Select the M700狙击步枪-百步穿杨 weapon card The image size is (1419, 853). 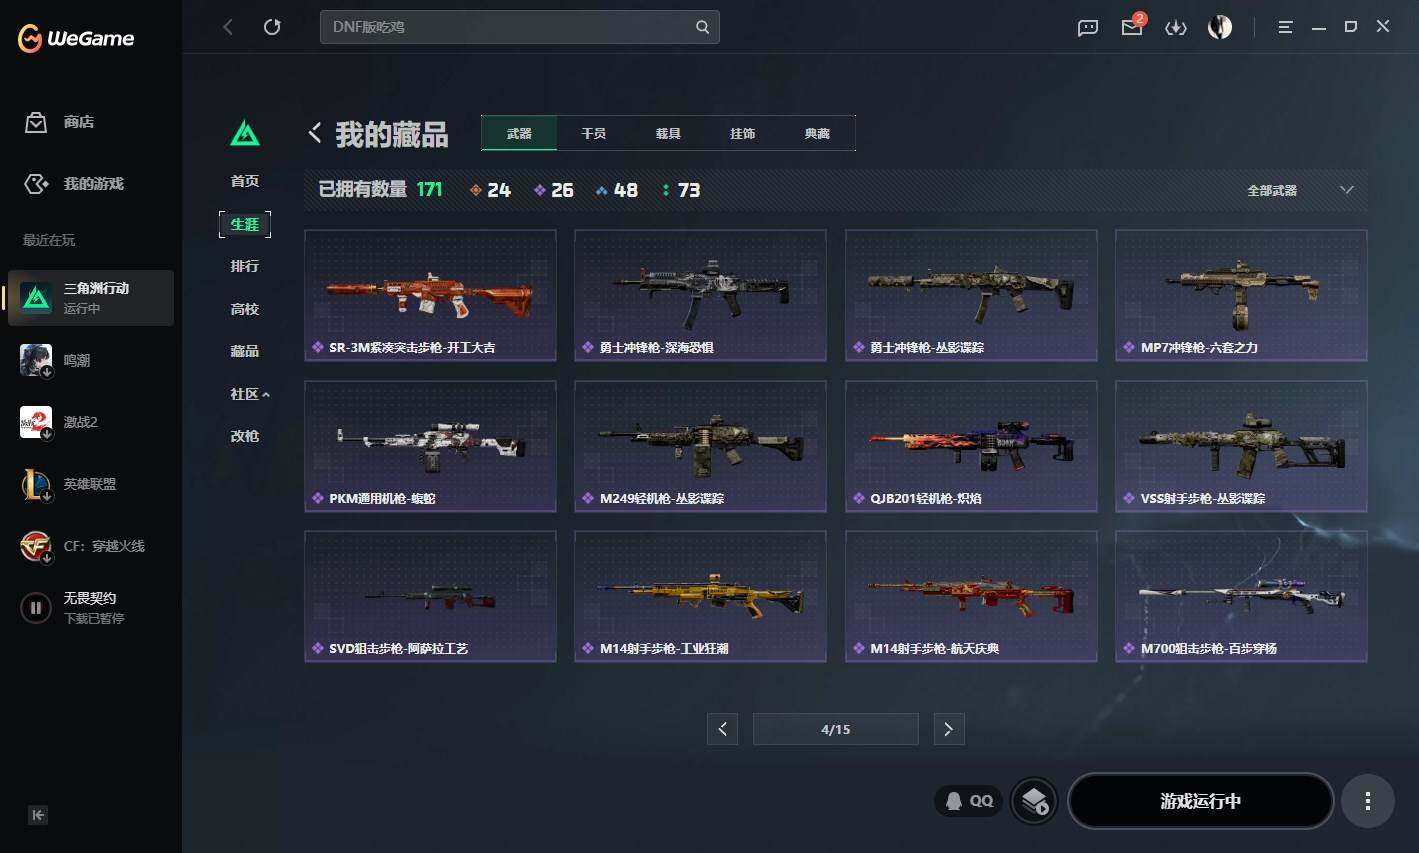click(1241, 596)
